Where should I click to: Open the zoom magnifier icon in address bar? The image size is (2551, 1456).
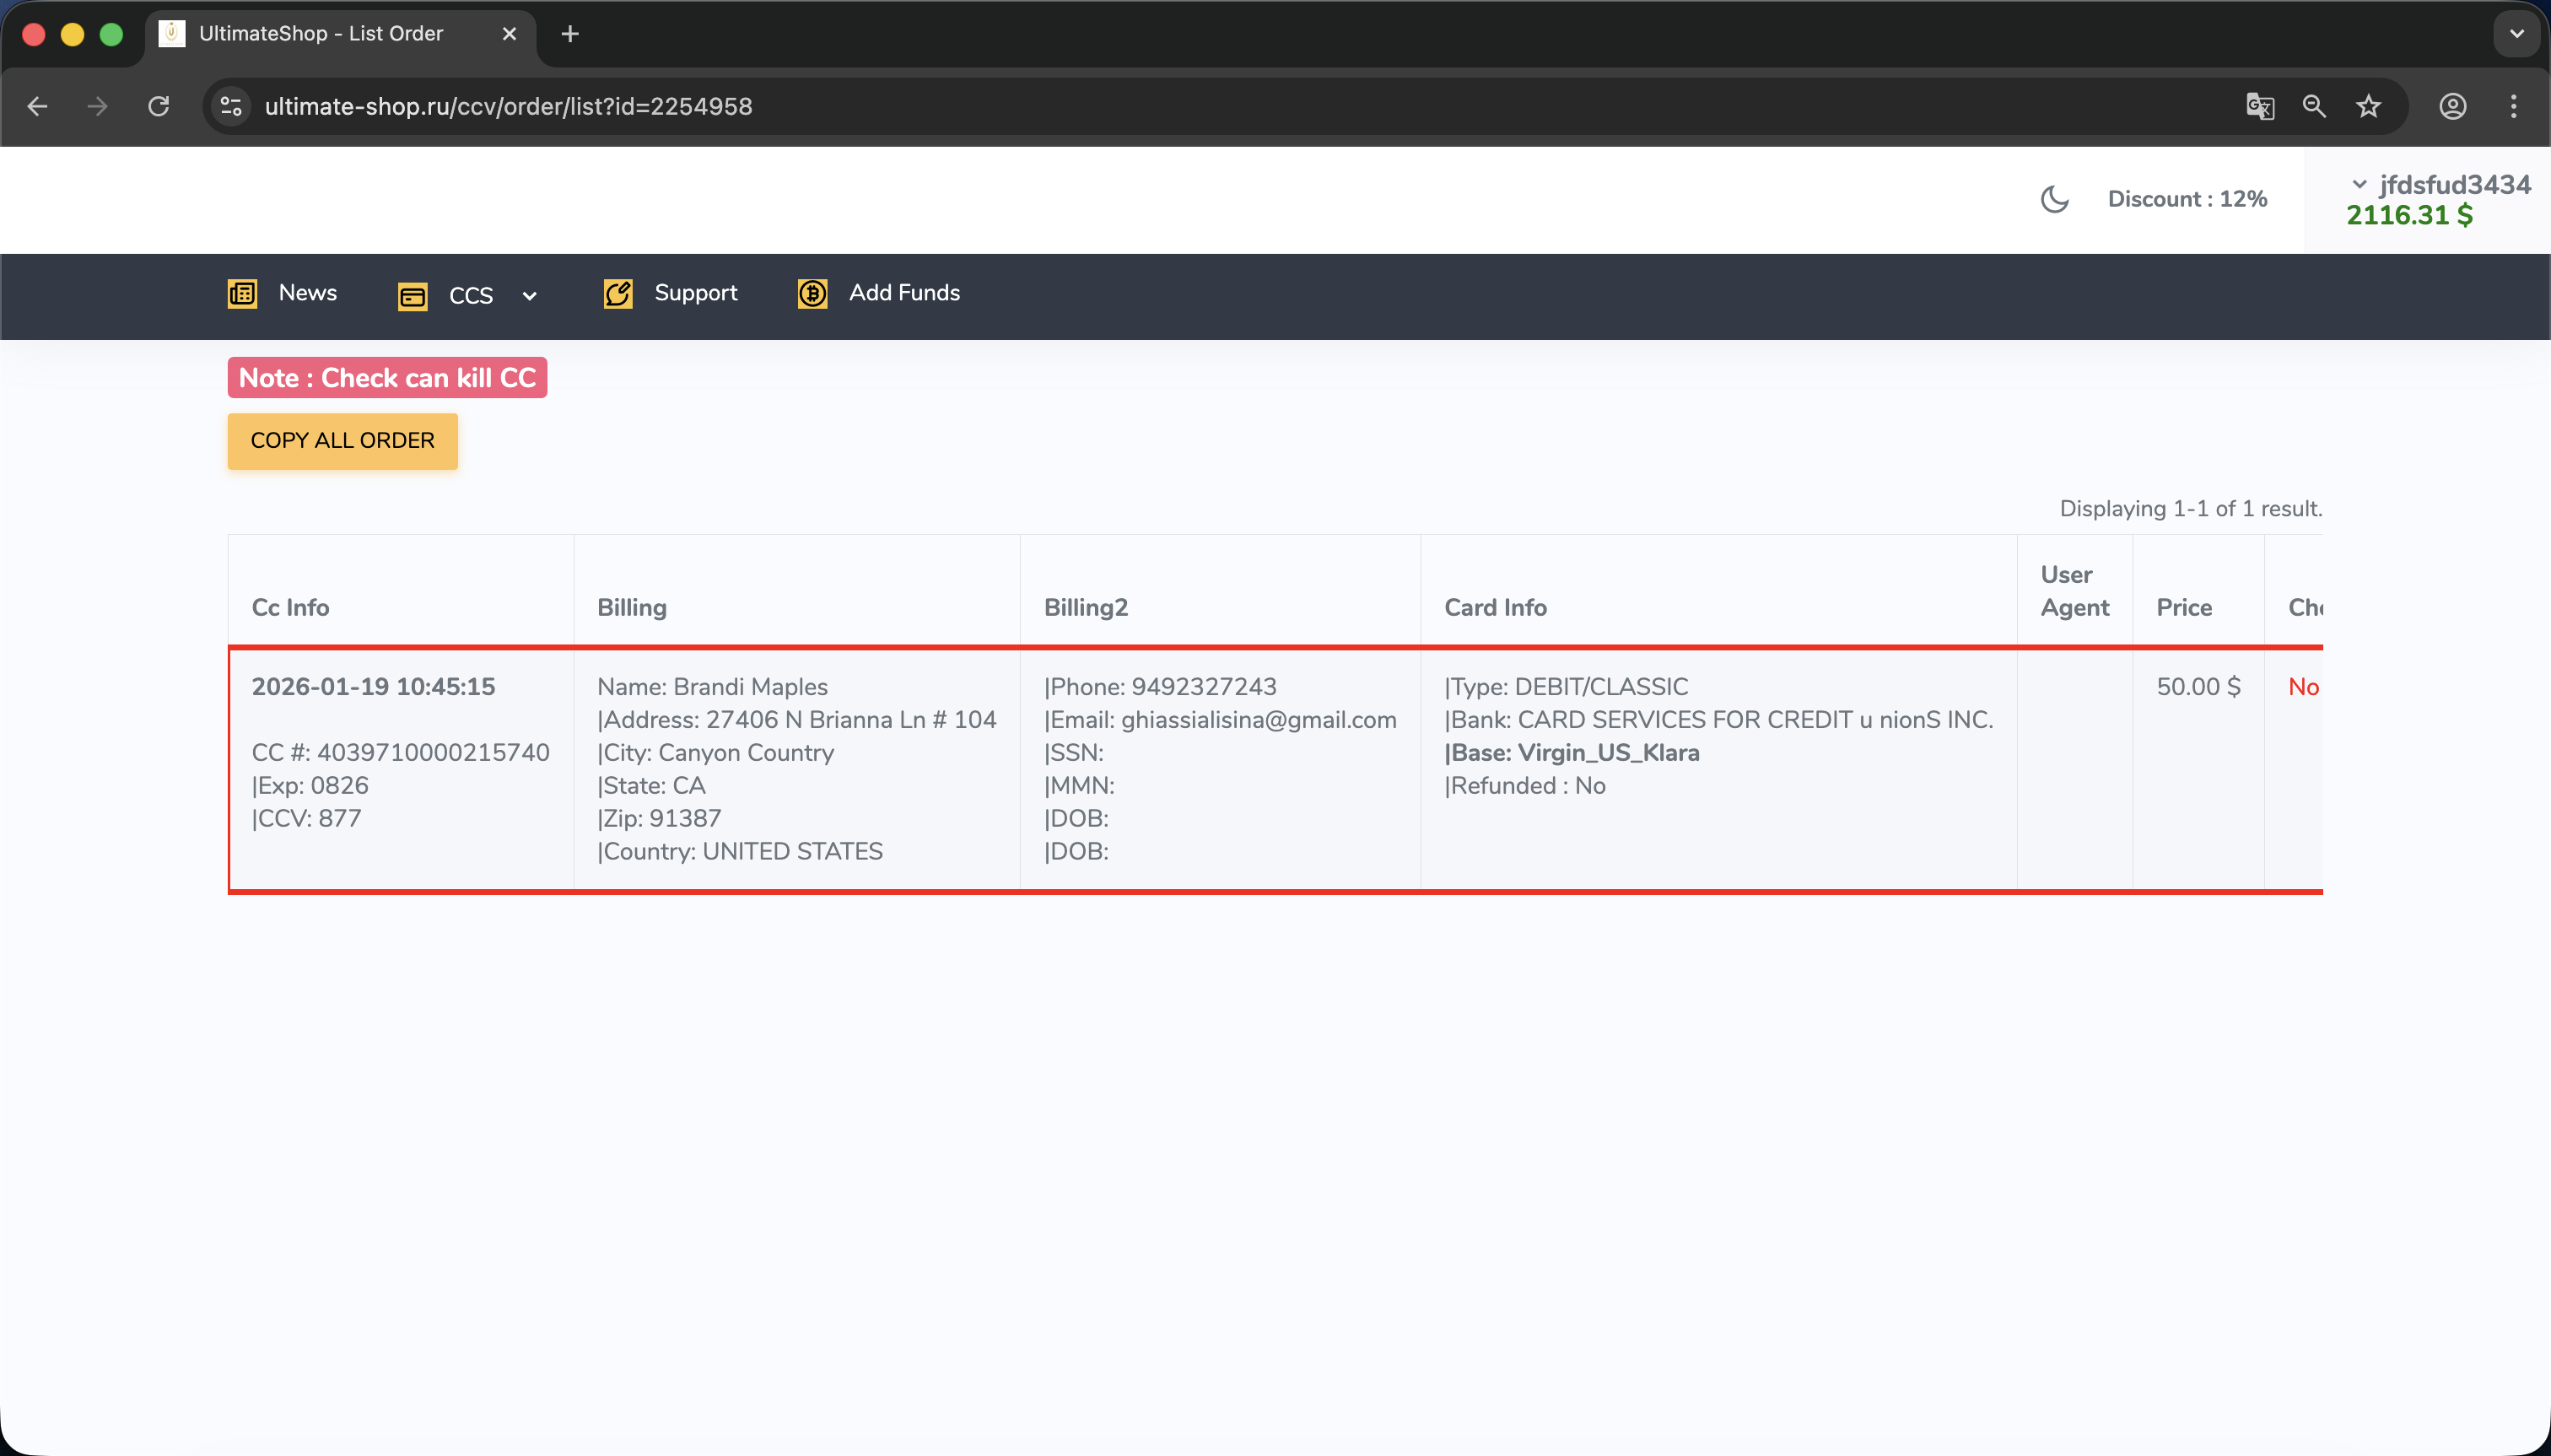tap(2314, 106)
